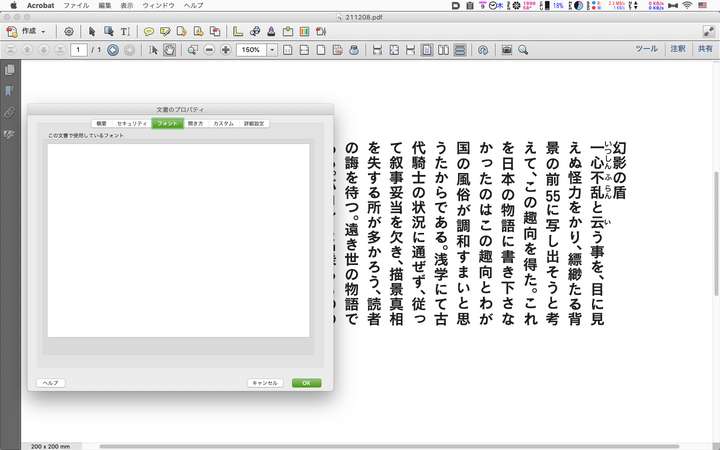
Task: Open the Apple menu
Action: pos(13,6)
